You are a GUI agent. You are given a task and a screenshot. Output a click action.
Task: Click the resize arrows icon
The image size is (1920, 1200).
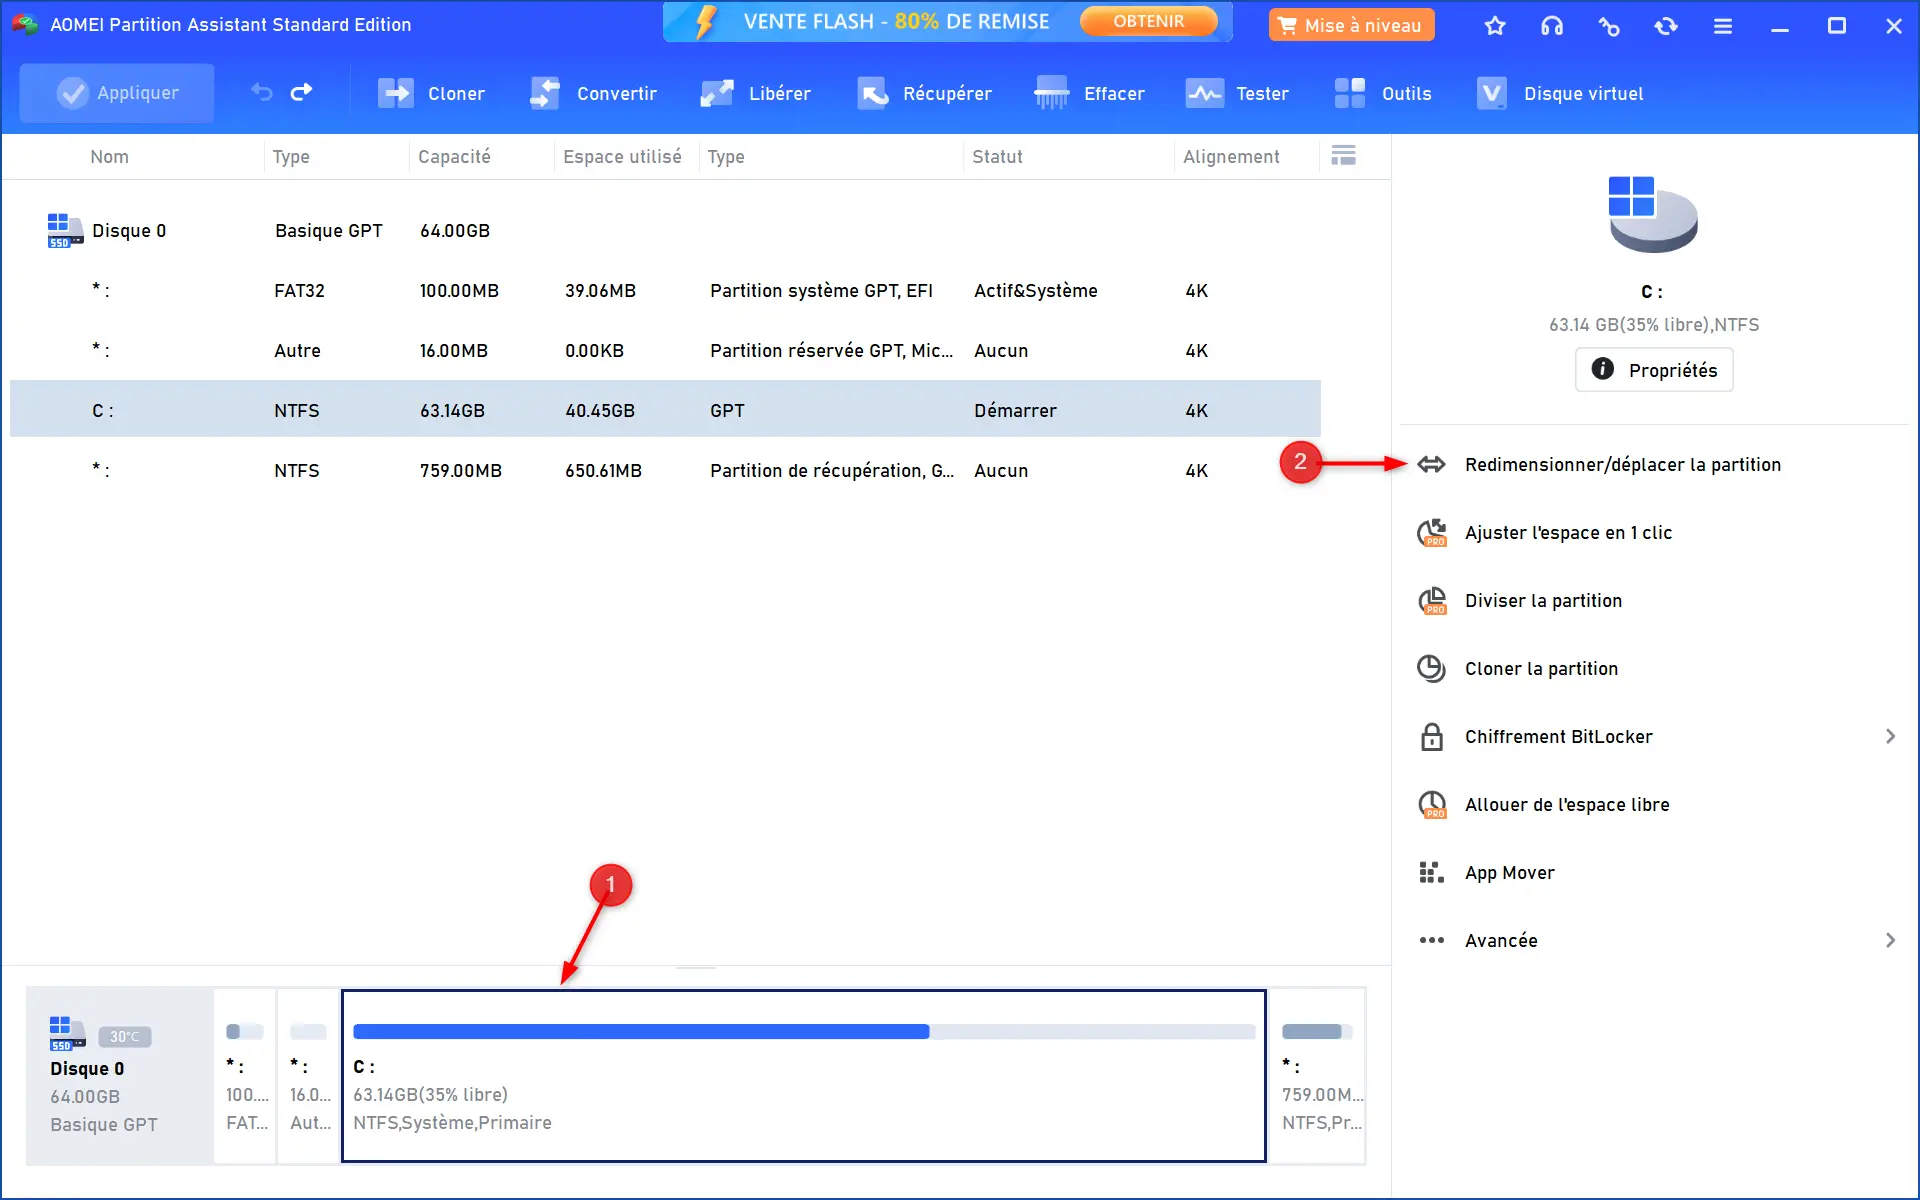(x=1431, y=465)
